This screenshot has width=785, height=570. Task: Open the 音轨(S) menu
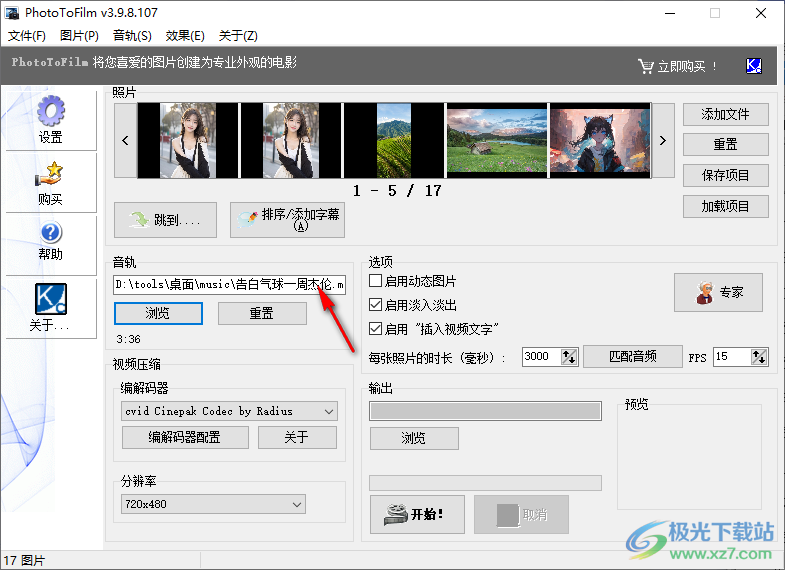132,36
